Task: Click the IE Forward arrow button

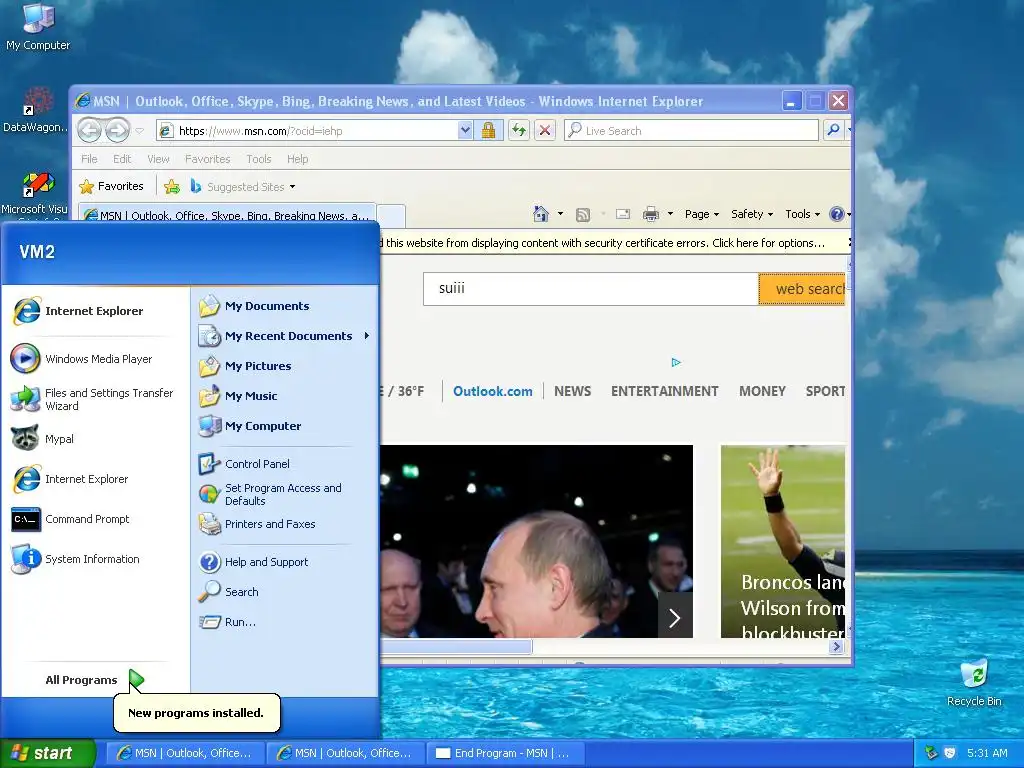Action: click(118, 131)
